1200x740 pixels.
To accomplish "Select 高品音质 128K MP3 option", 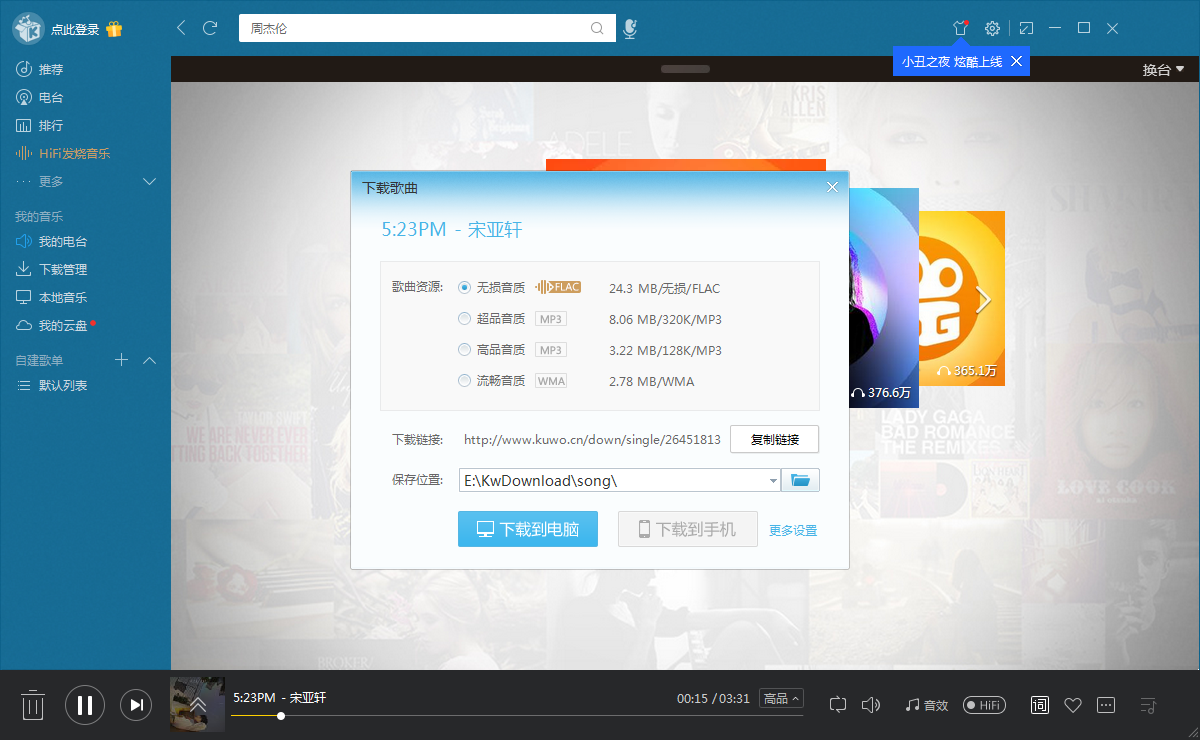I will 464,350.
